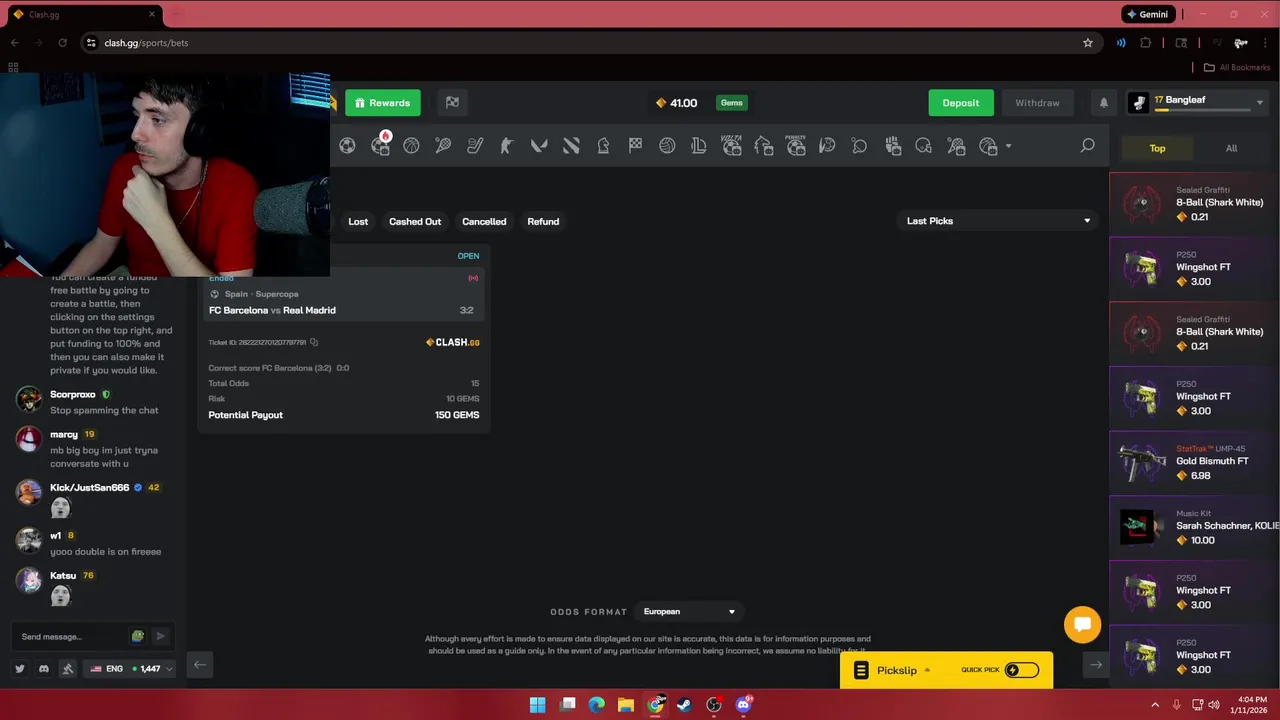This screenshot has width=1280, height=720.
Task: Expand the ENG chat language selector
Action: coord(131,669)
